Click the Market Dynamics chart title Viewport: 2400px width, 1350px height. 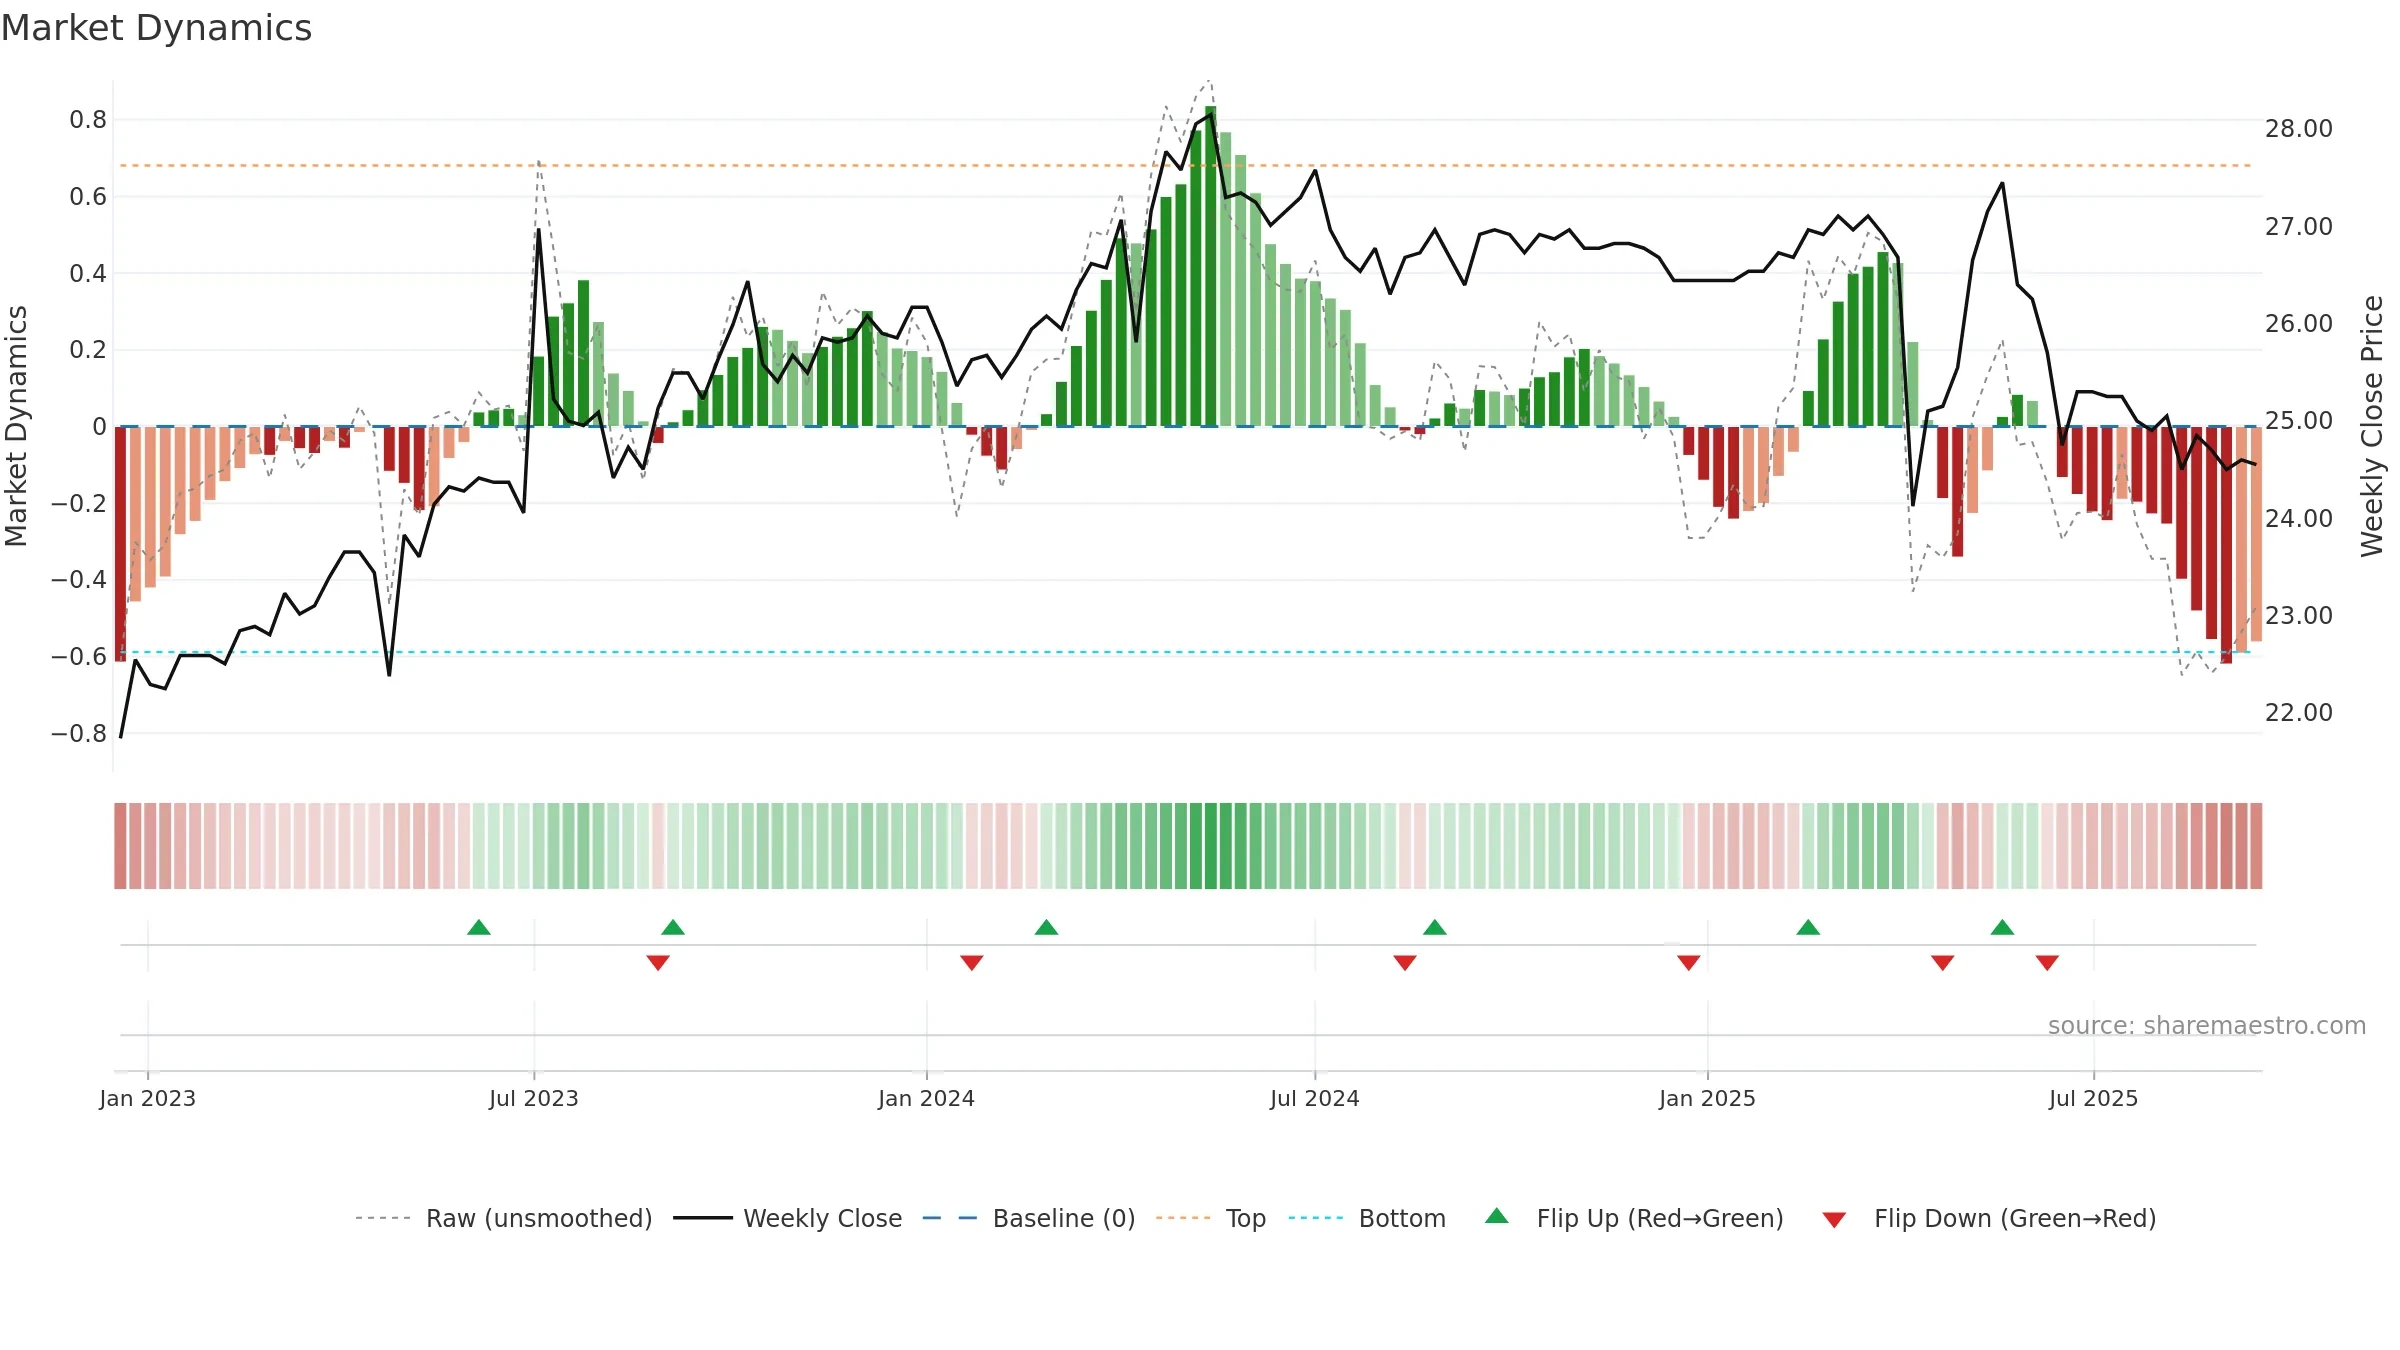pos(156,28)
